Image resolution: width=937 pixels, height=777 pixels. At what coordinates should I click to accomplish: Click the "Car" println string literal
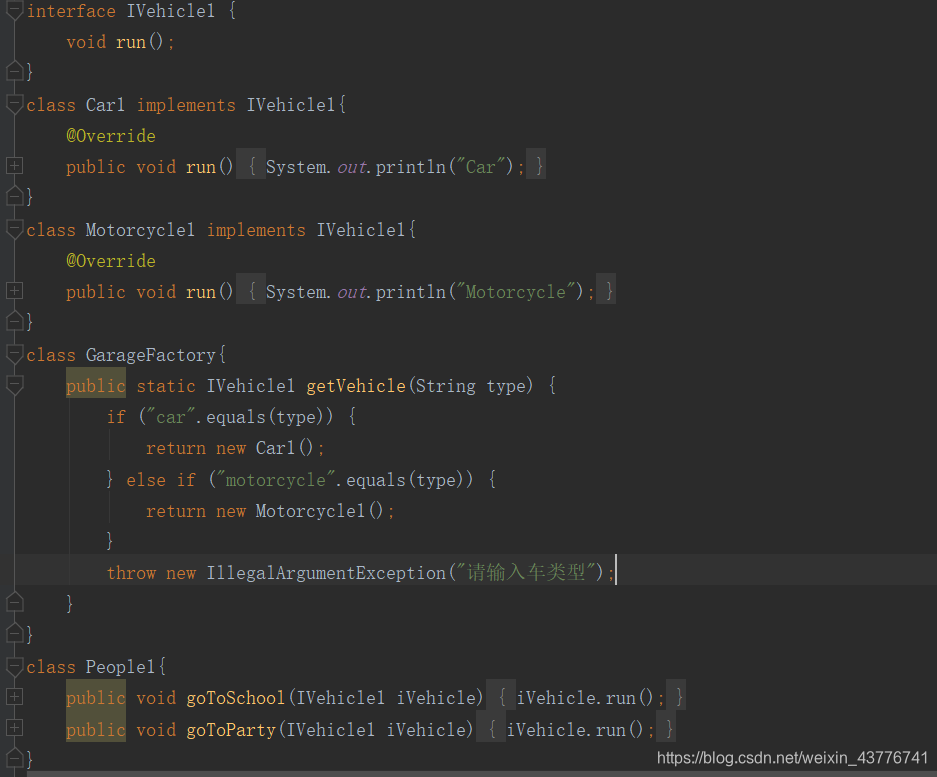tap(481, 167)
